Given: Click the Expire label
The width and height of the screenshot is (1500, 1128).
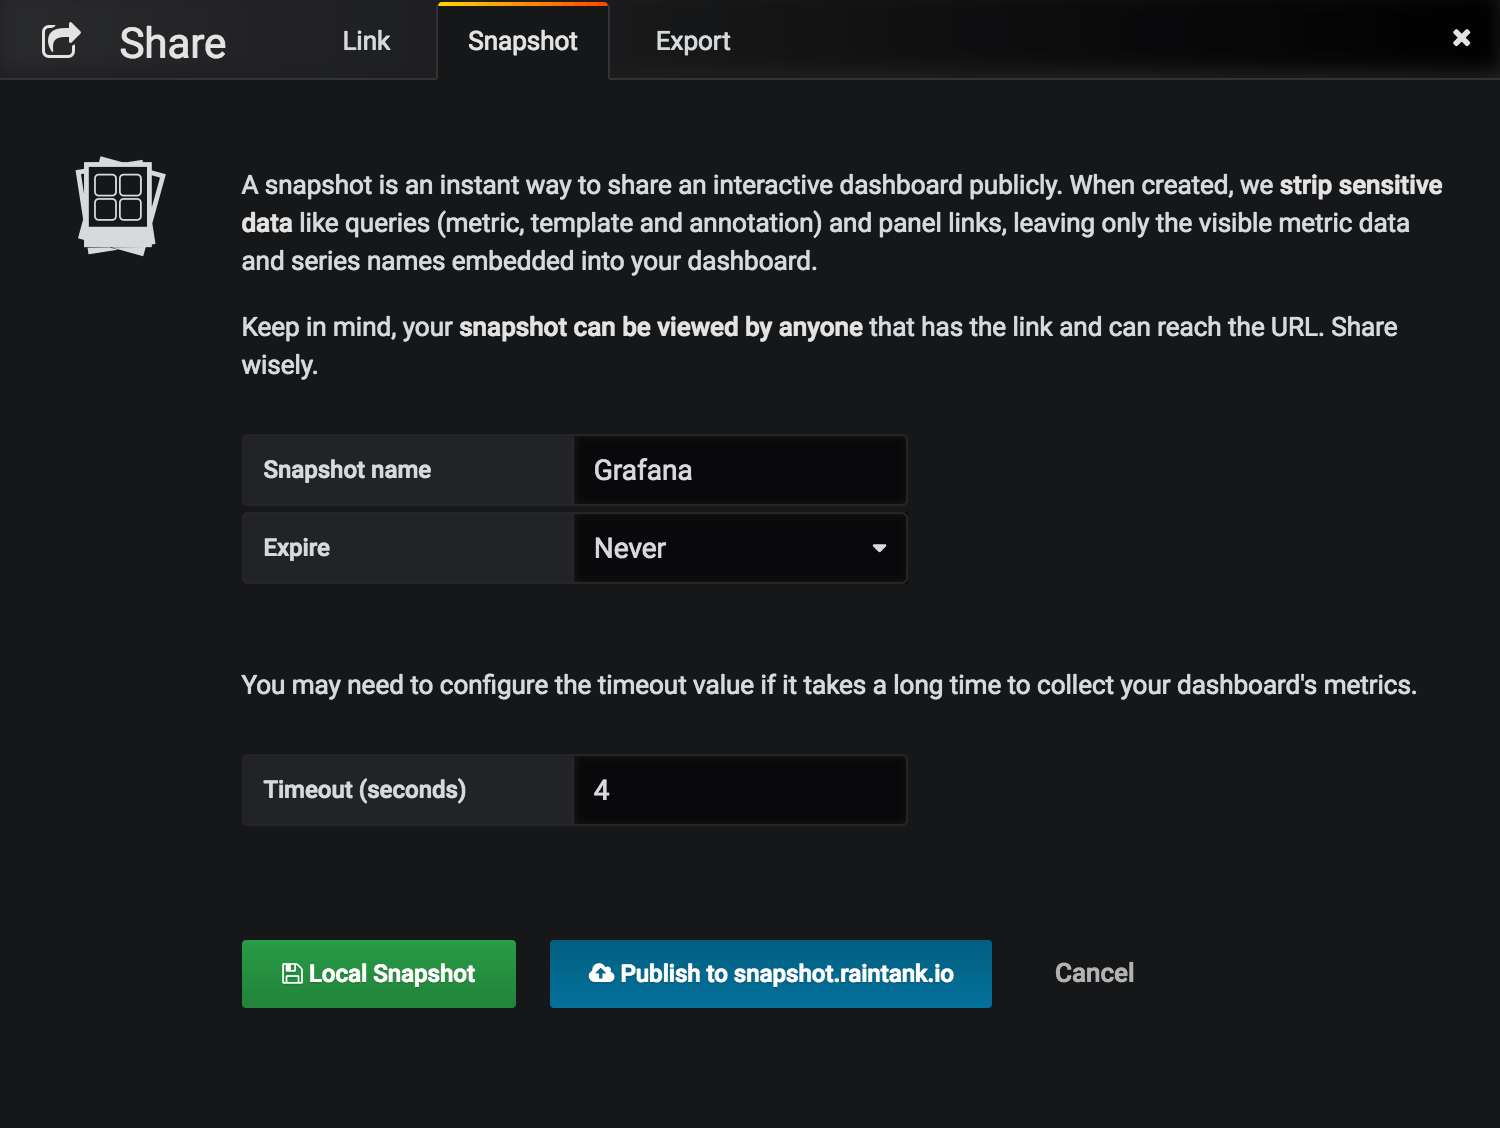Looking at the screenshot, I should coord(297,548).
